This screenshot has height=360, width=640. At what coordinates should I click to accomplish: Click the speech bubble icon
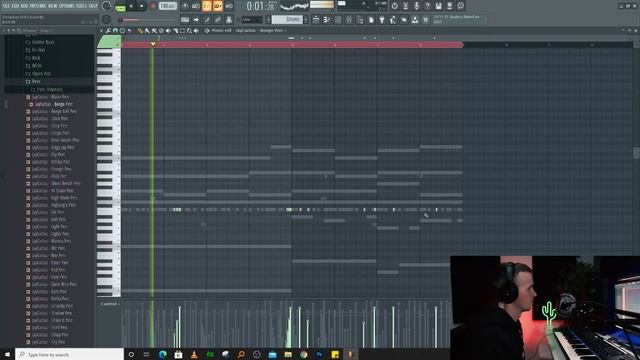tap(460, 6)
